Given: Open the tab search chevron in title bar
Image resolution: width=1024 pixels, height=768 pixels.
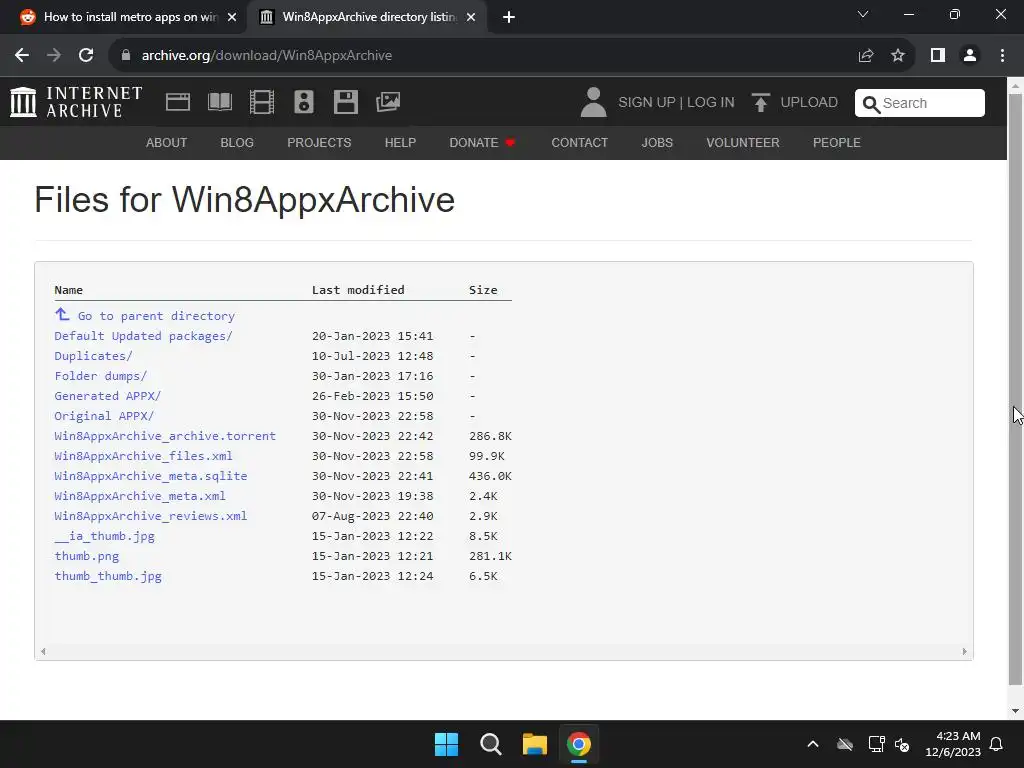Looking at the screenshot, I should pos(863,14).
